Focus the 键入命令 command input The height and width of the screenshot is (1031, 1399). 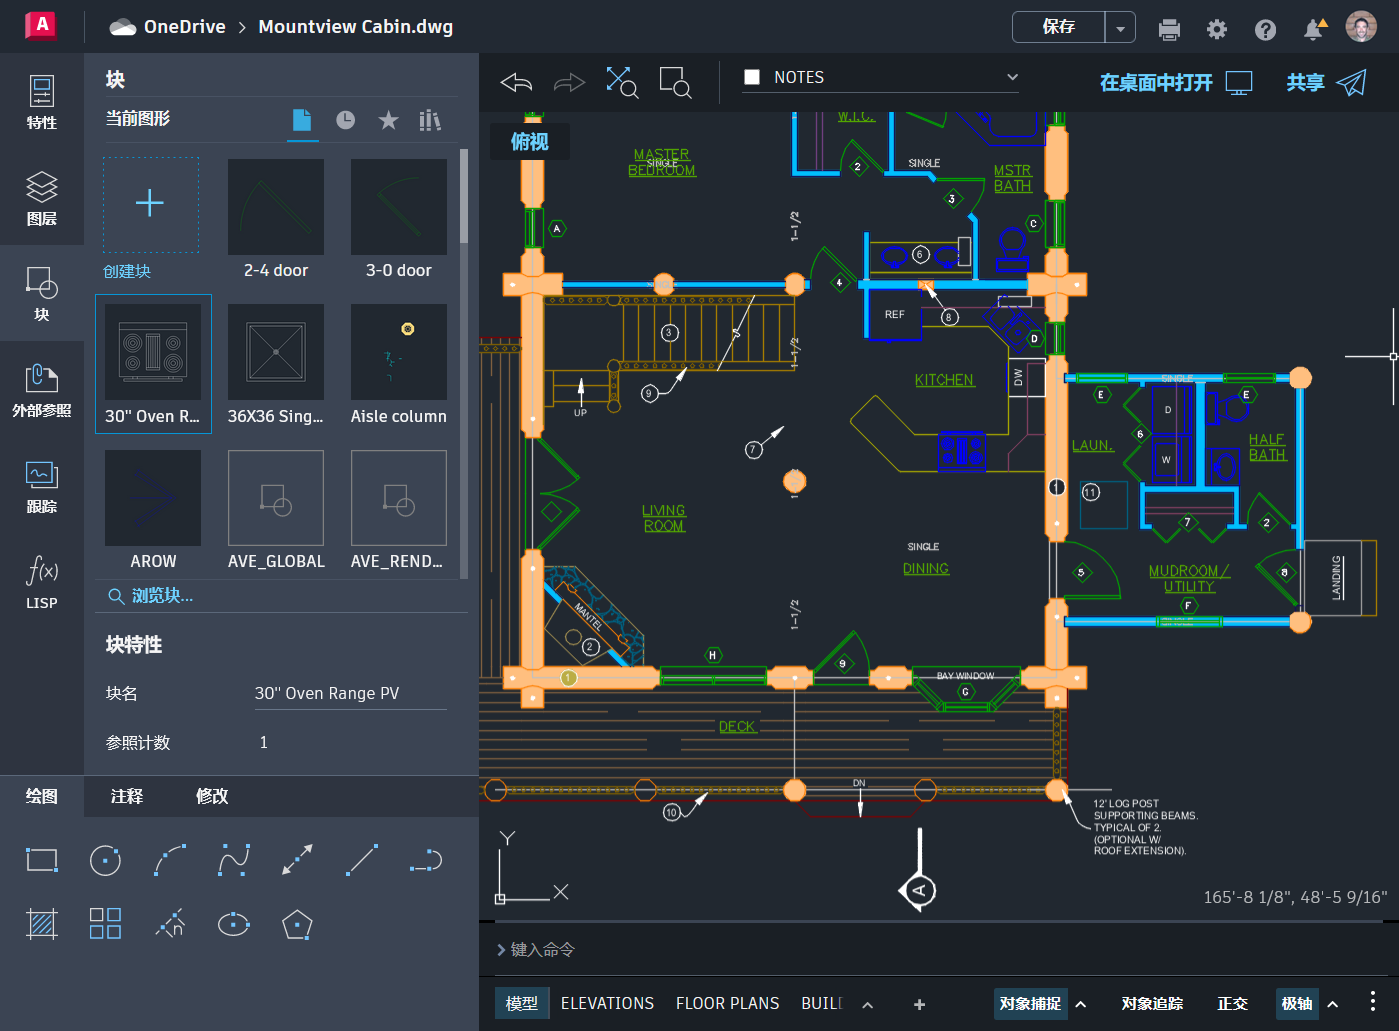click(x=938, y=949)
